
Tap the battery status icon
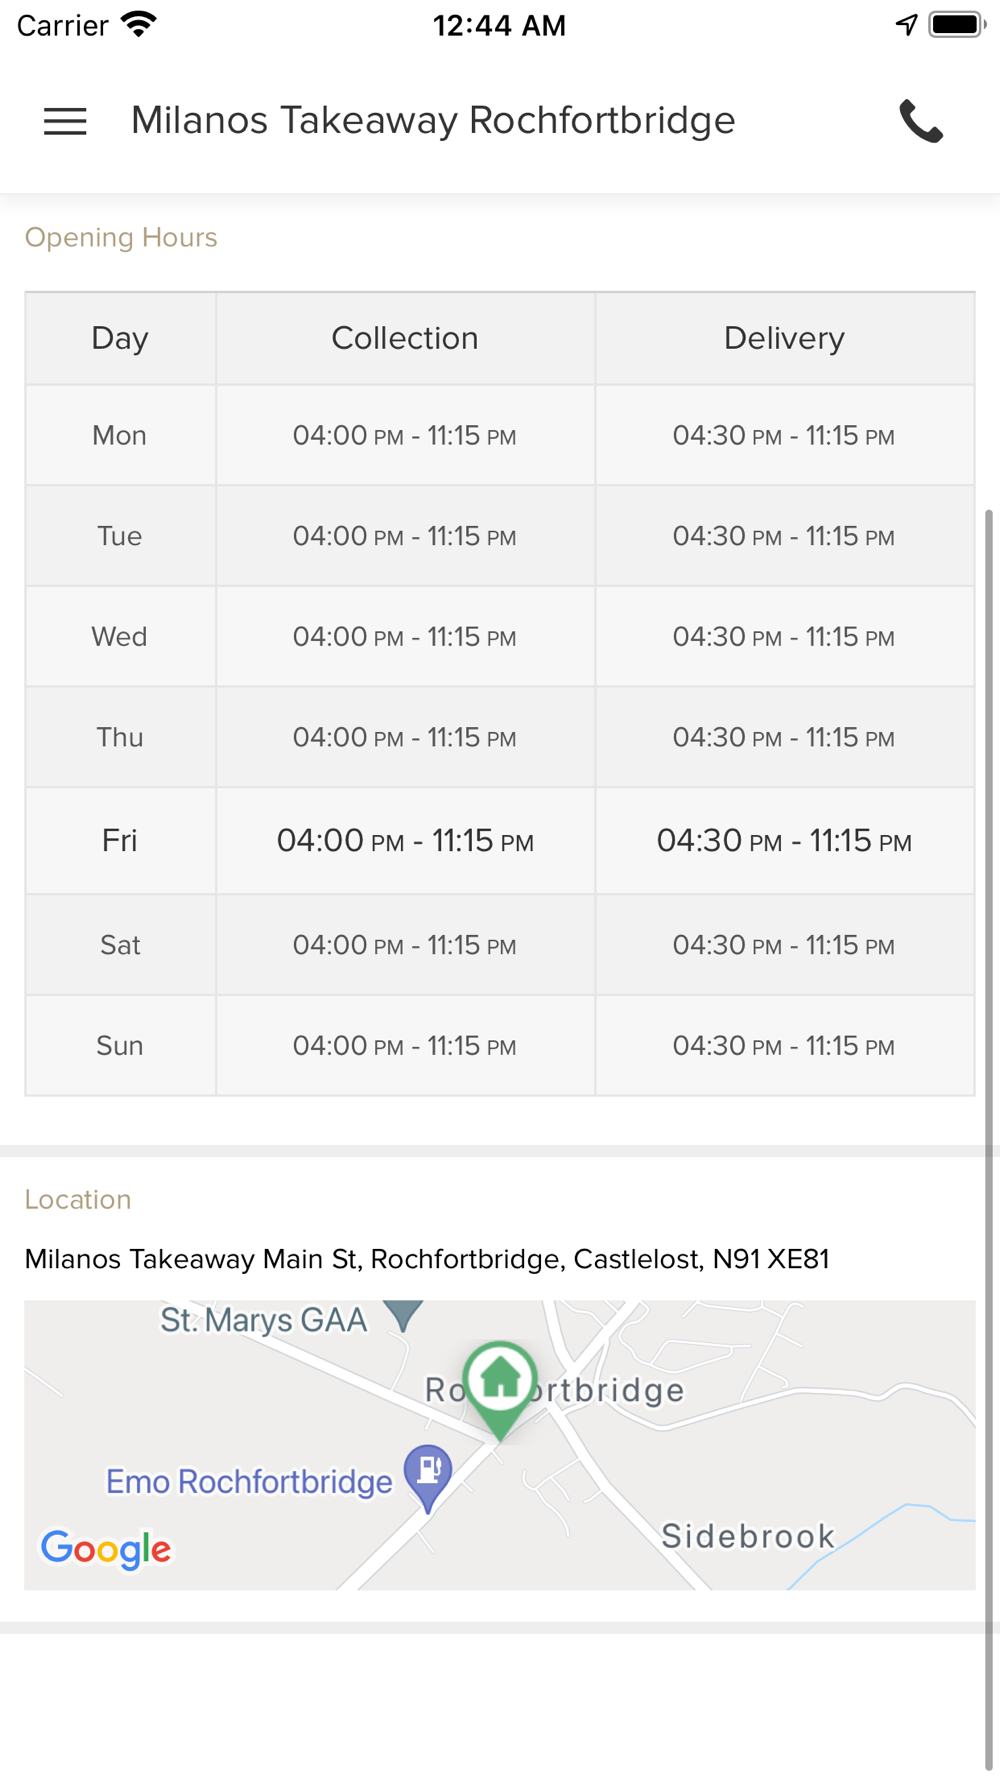957,25
